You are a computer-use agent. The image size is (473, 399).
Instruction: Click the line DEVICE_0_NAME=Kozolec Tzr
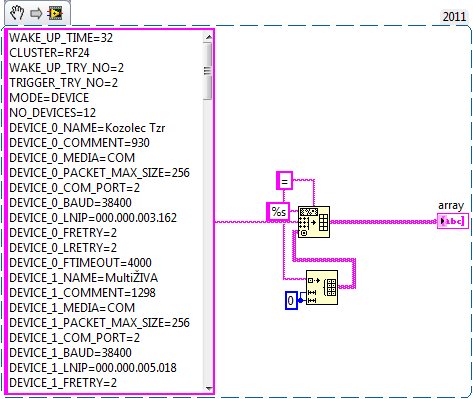pos(87,128)
